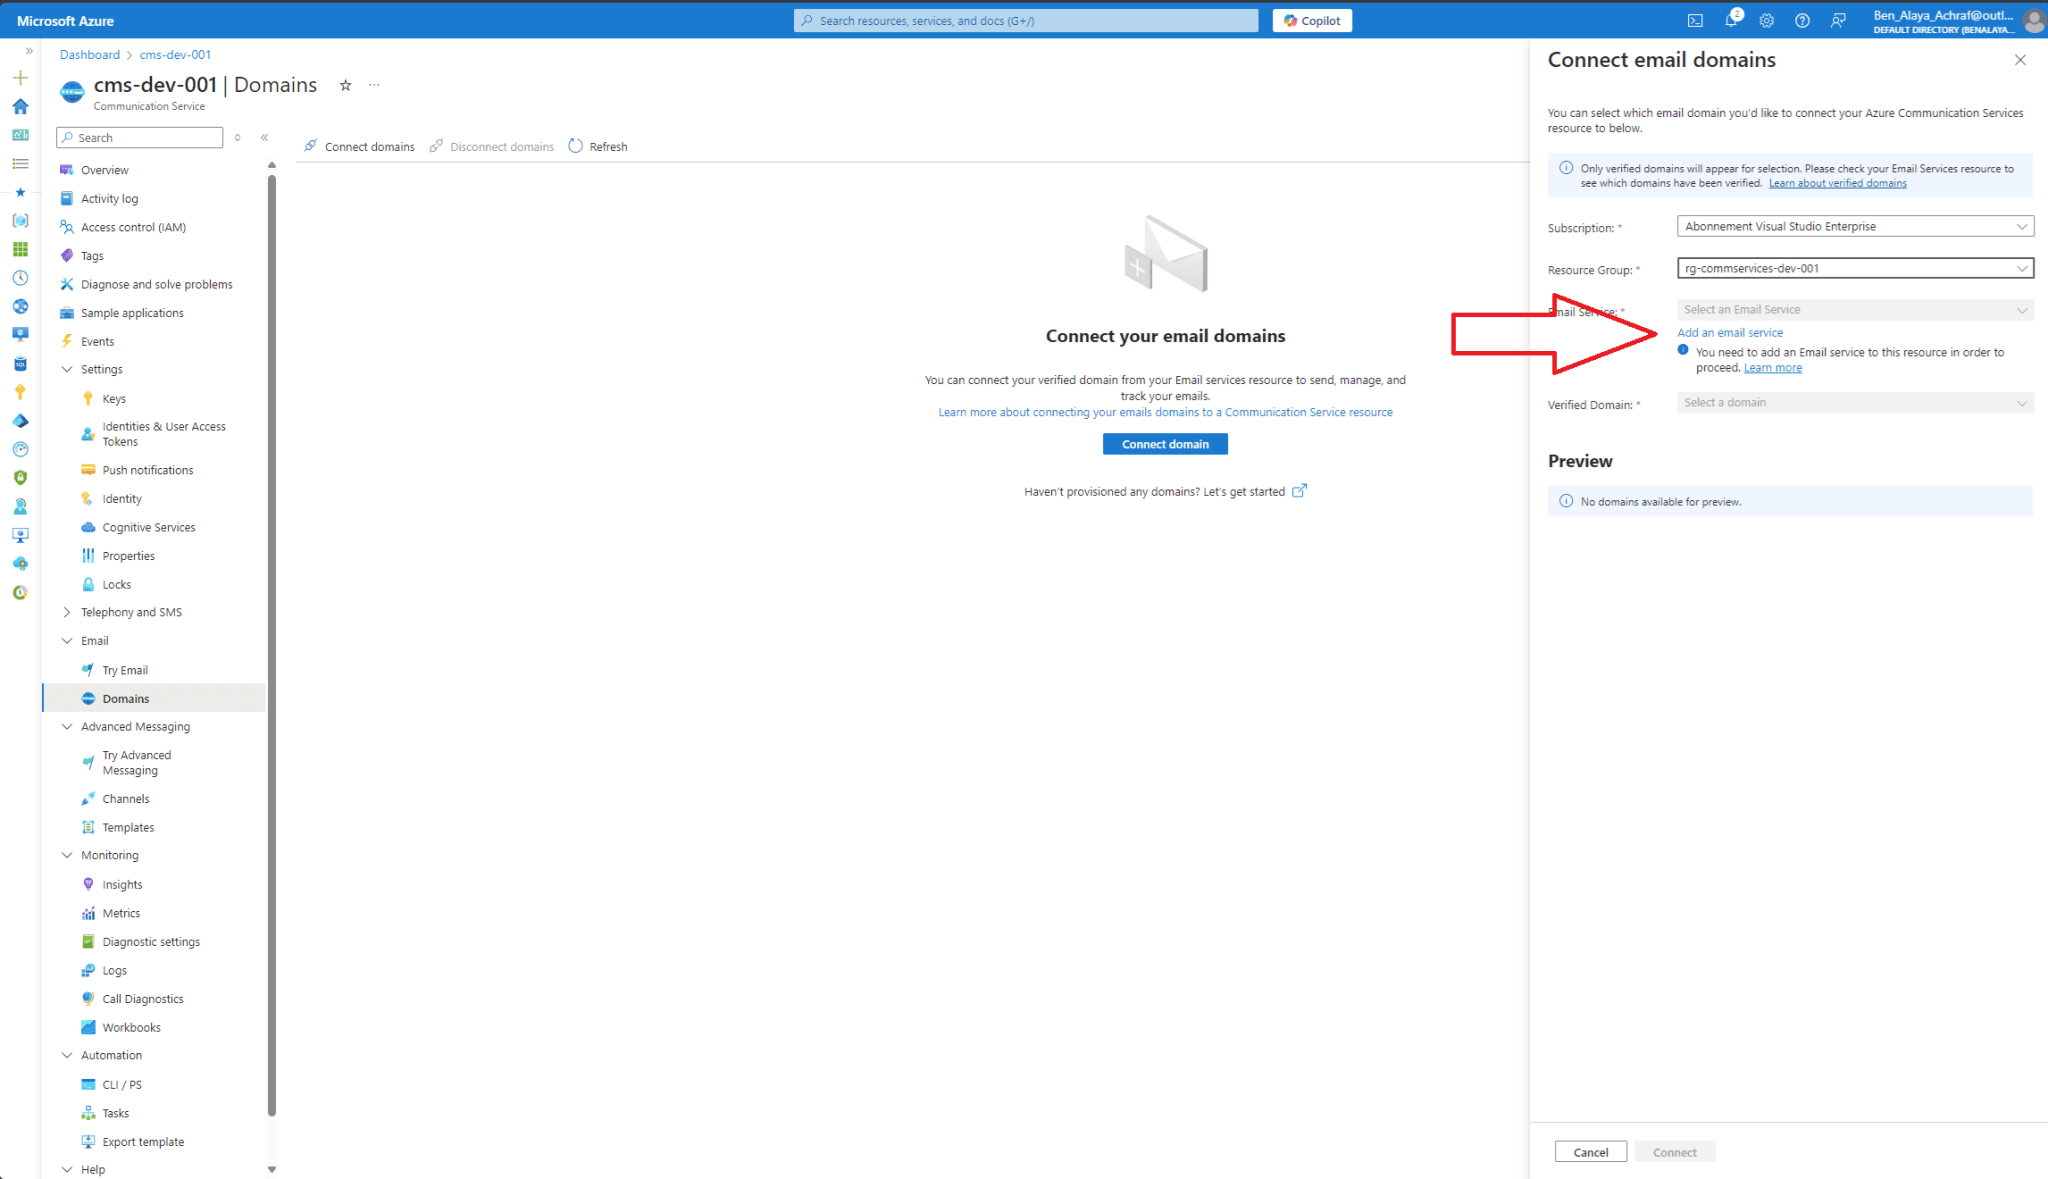Switch to Connect domains in the command bar
Image resolution: width=2048 pixels, height=1179 pixels.
pos(369,146)
